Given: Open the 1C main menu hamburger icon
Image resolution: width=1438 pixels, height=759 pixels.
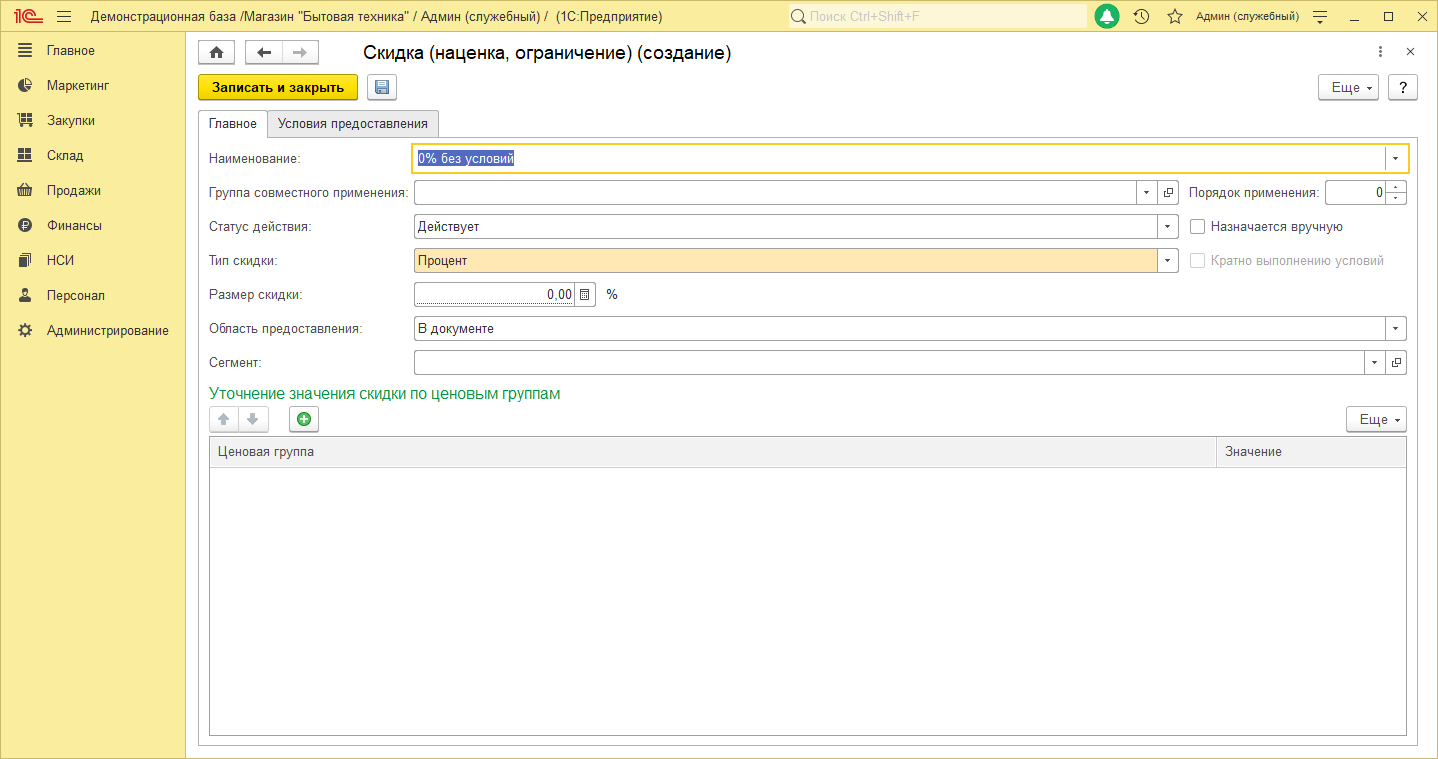Looking at the screenshot, I should (x=64, y=17).
